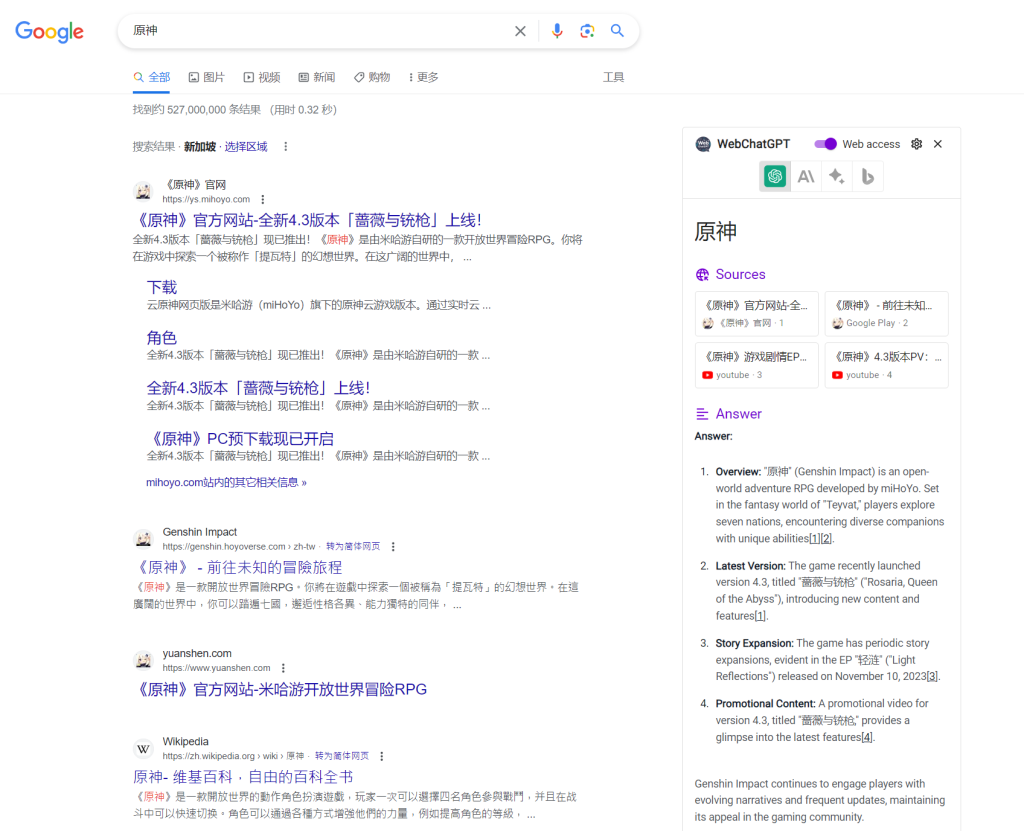Click the blue search magnifier icon

pos(617,31)
